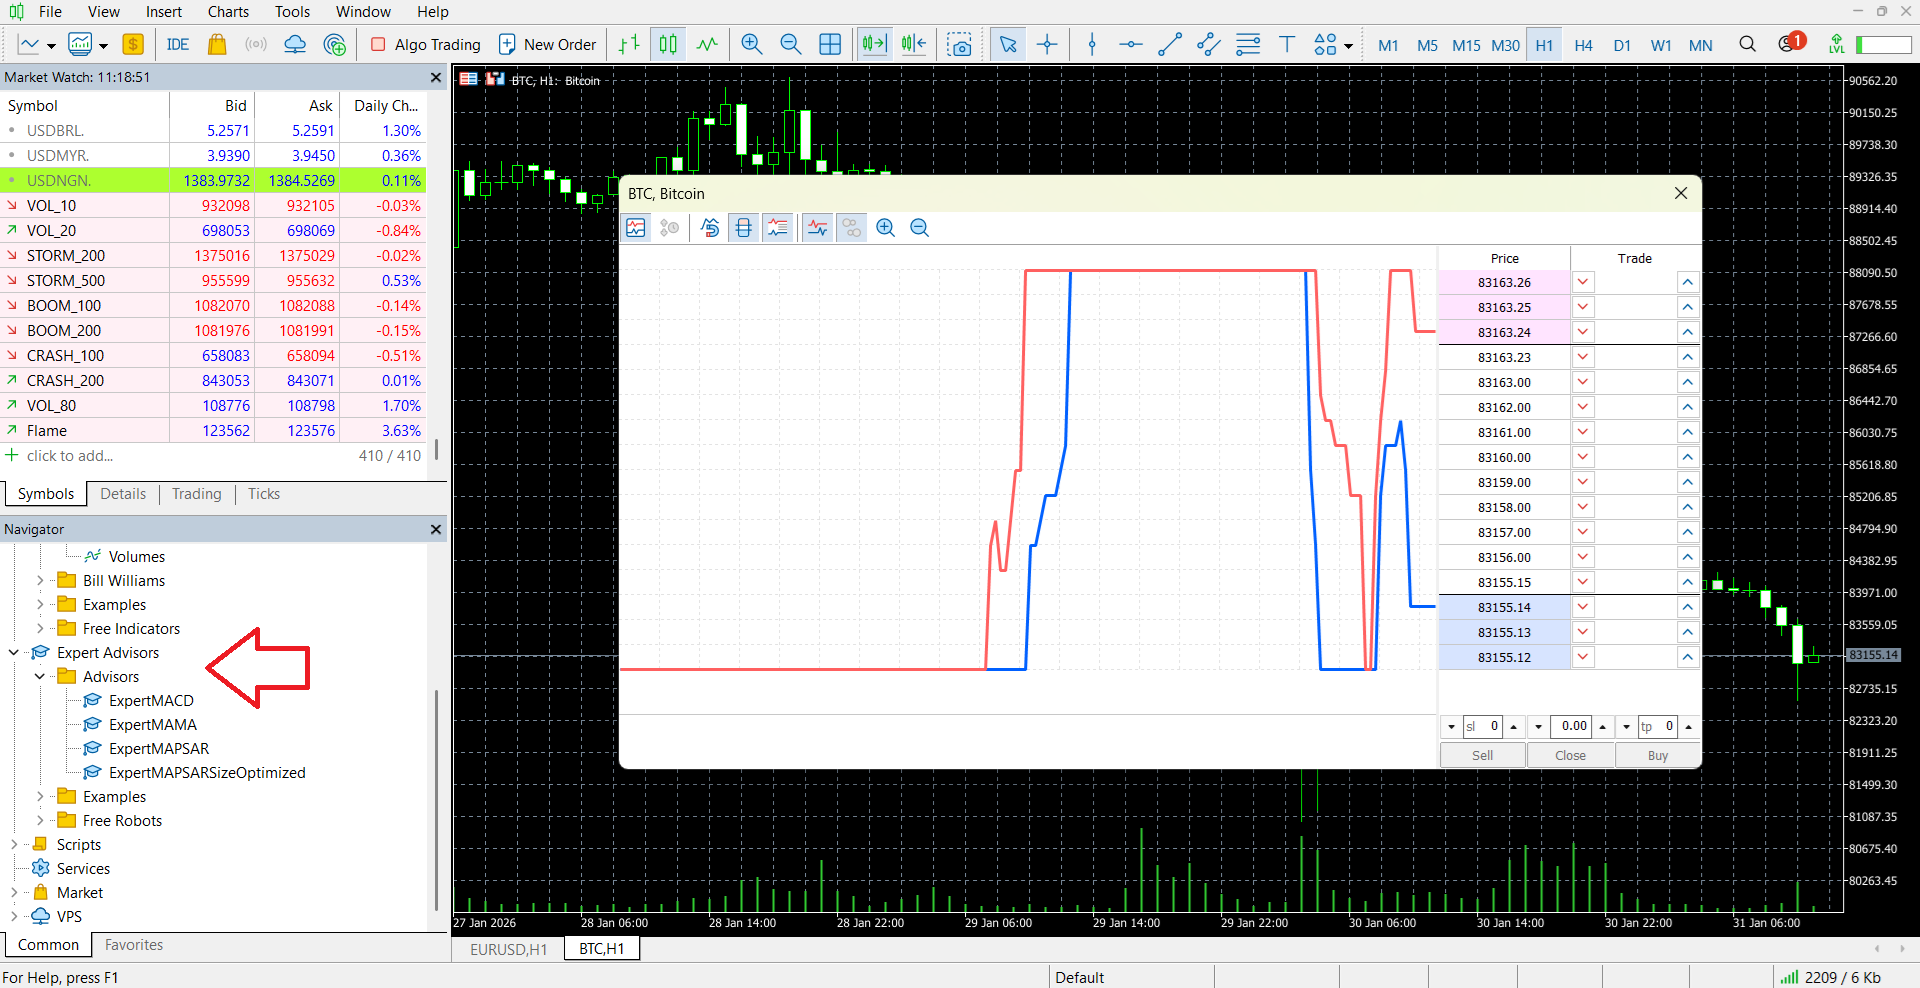The width and height of the screenshot is (1920, 988).
Task: Click the tile windows grid icon
Action: tap(830, 44)
